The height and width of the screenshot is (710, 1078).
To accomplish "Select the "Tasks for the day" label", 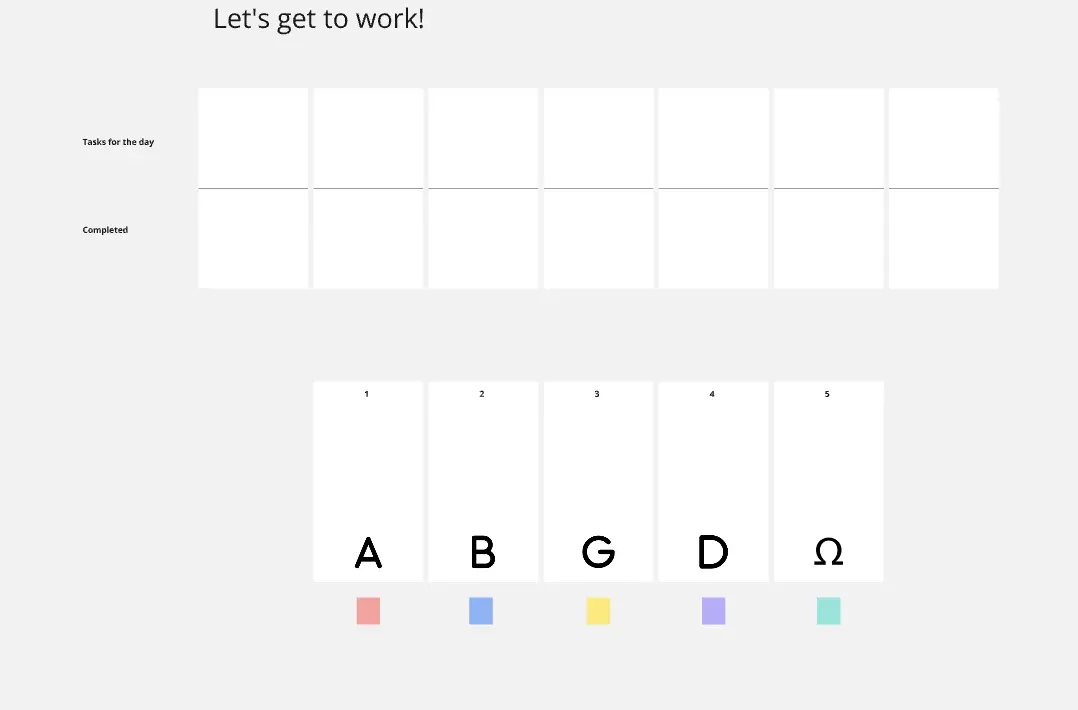I will [118, 142].
